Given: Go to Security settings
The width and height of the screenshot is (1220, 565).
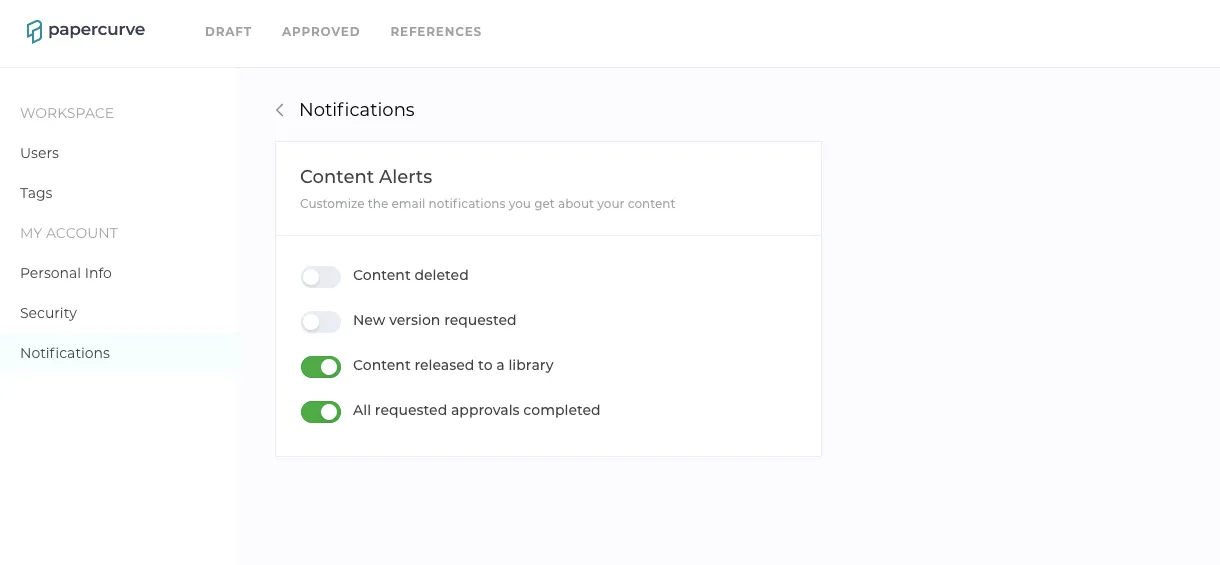Looking at the screenshot, I should pos(48,313).
